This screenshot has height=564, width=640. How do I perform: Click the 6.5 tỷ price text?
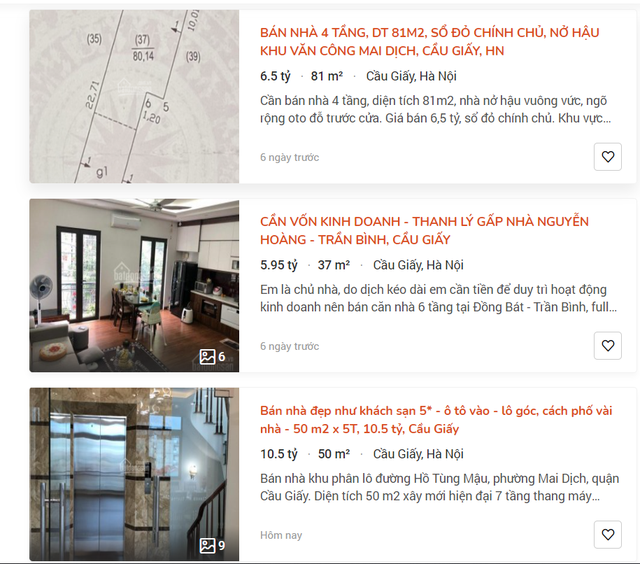tap(276, 76)
